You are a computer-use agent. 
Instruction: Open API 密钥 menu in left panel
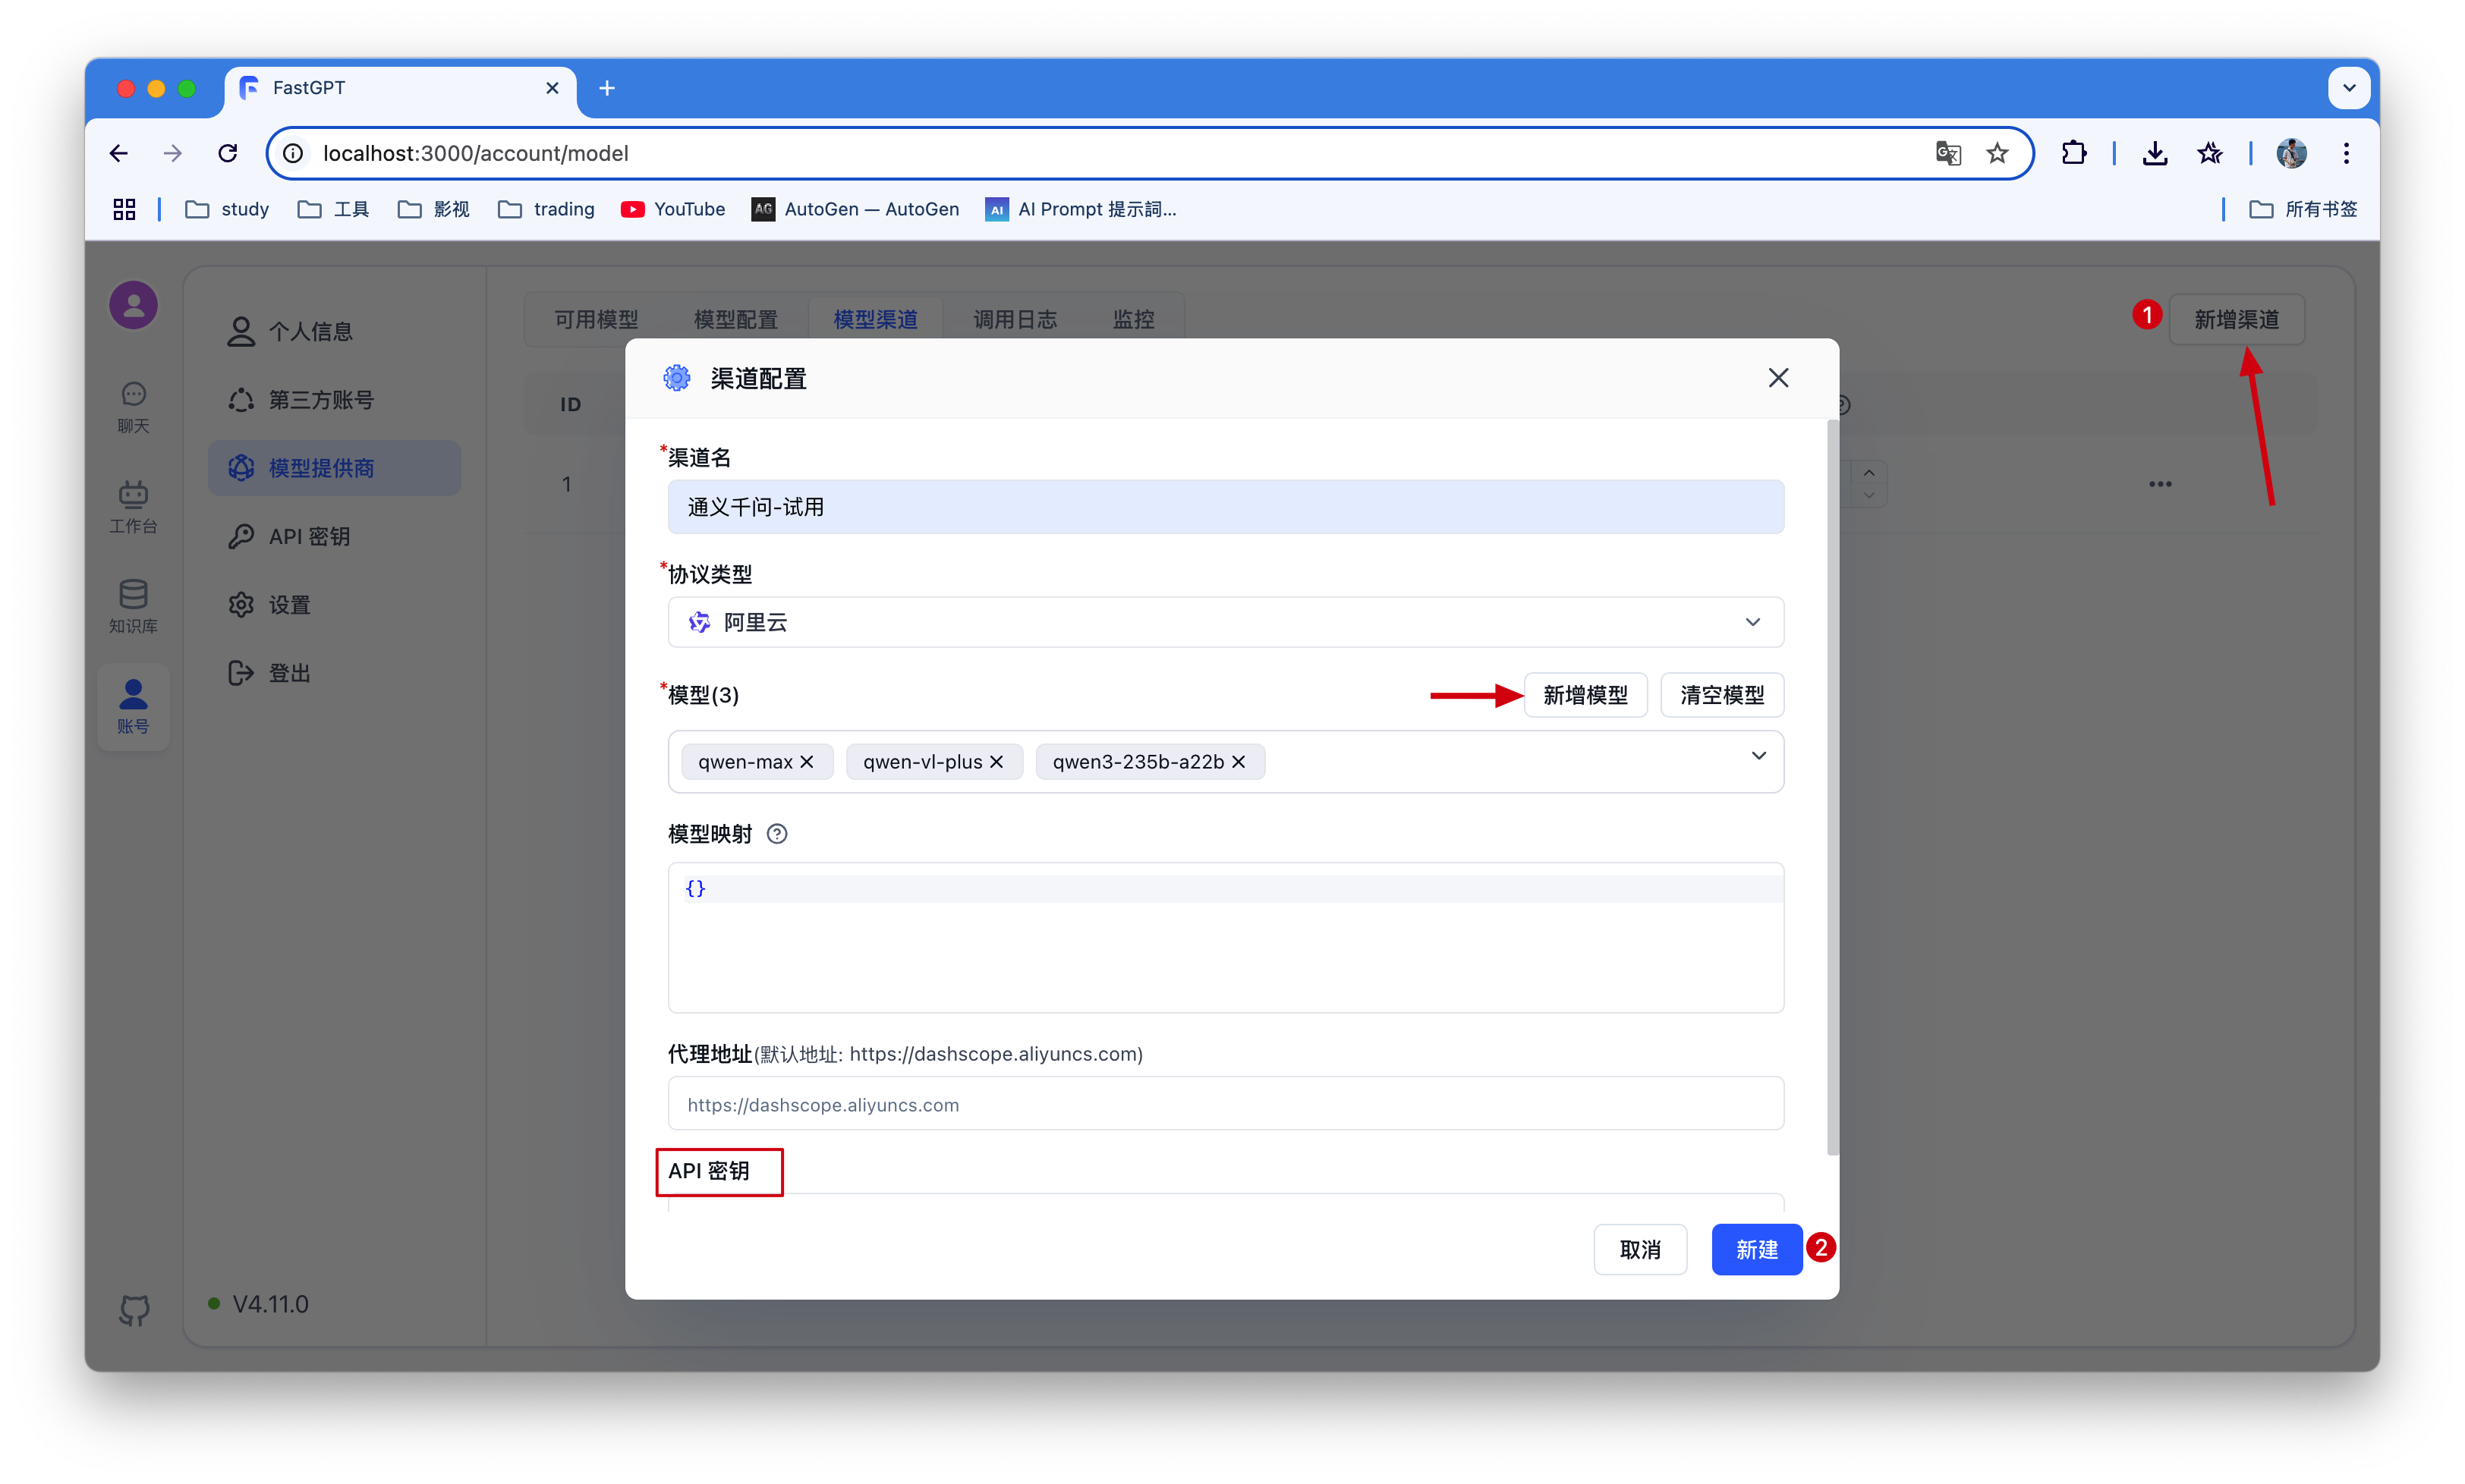334,536
